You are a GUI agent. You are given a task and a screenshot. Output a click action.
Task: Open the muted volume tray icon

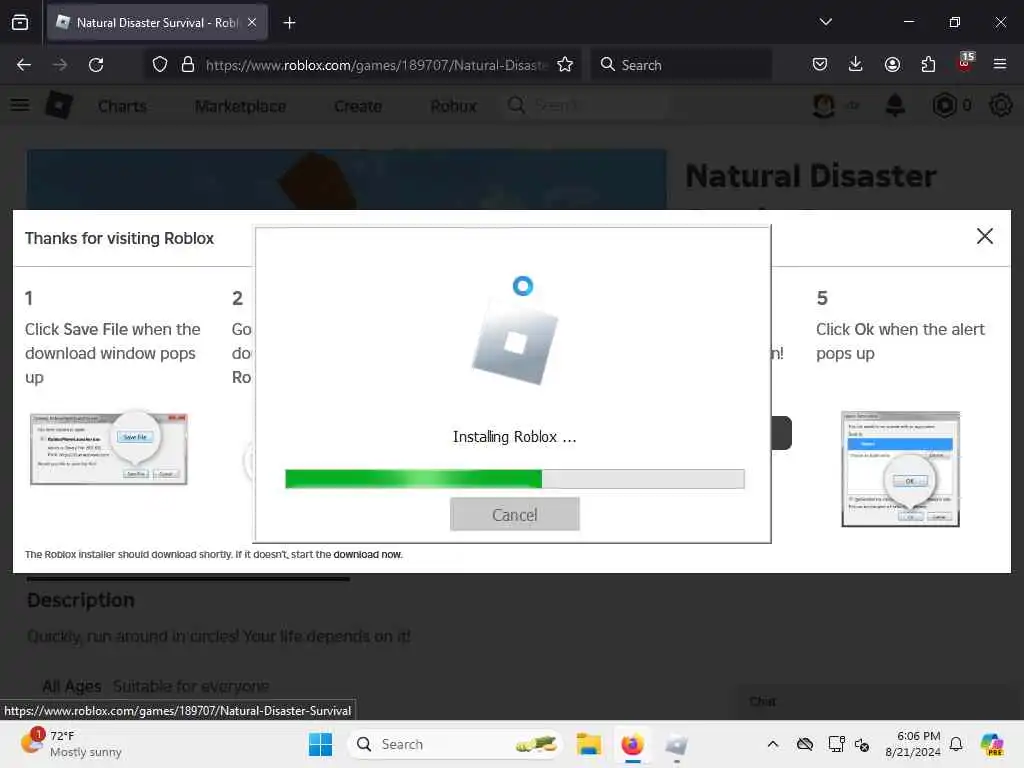(x=862, y=744)
